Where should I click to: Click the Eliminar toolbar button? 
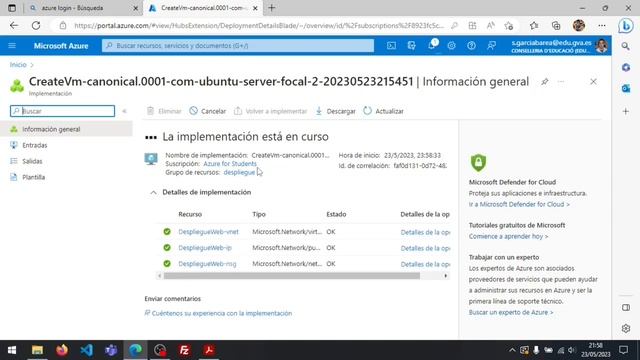click(x=164, y=111)
